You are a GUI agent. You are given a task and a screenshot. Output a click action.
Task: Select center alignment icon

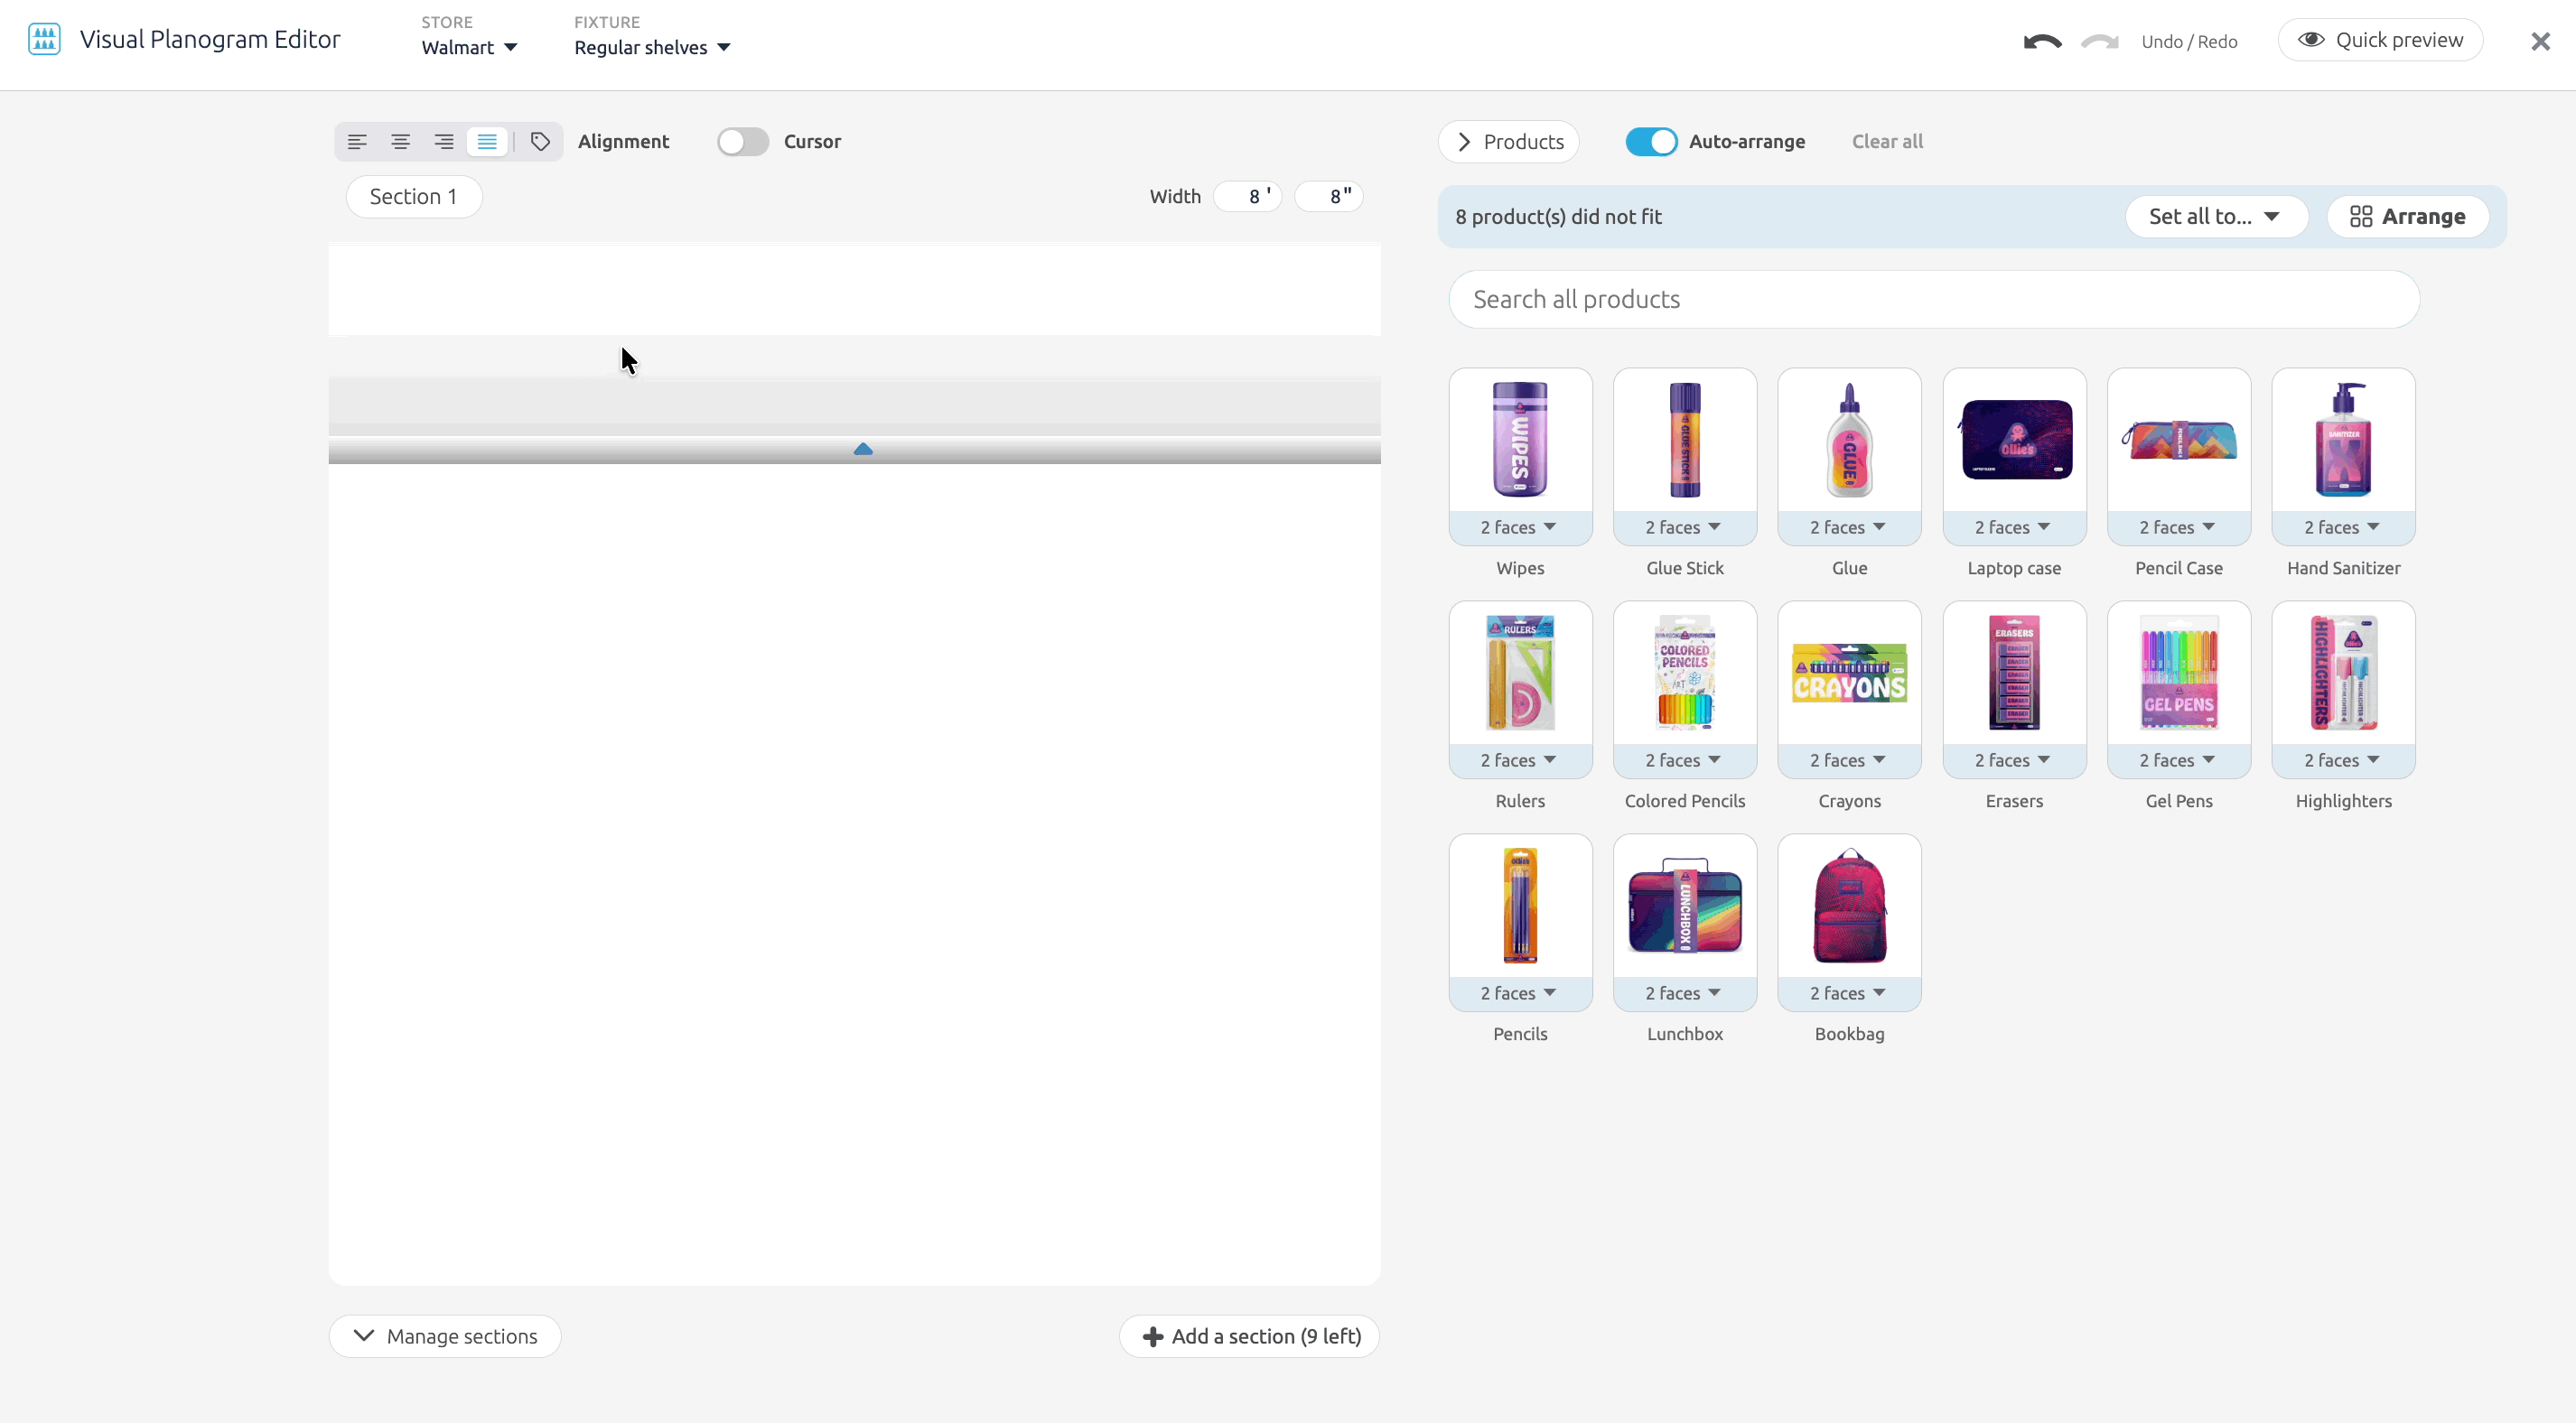pos(400,142)
